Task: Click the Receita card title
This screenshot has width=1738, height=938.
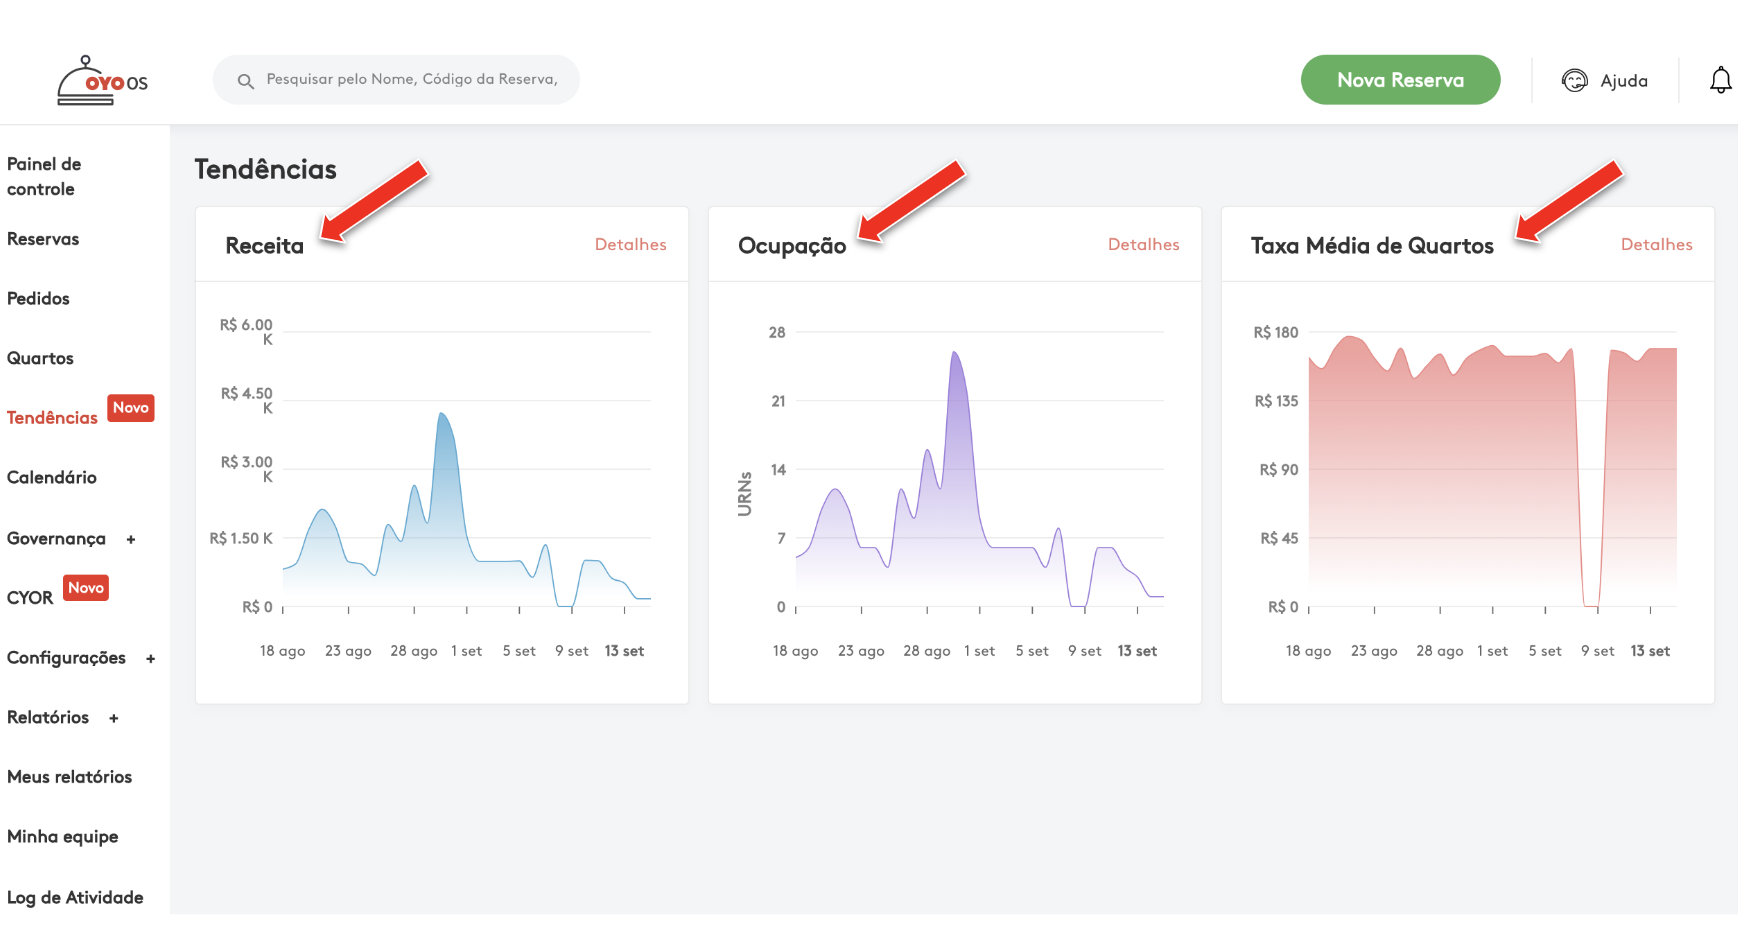Action: click(x=264, y=246)
